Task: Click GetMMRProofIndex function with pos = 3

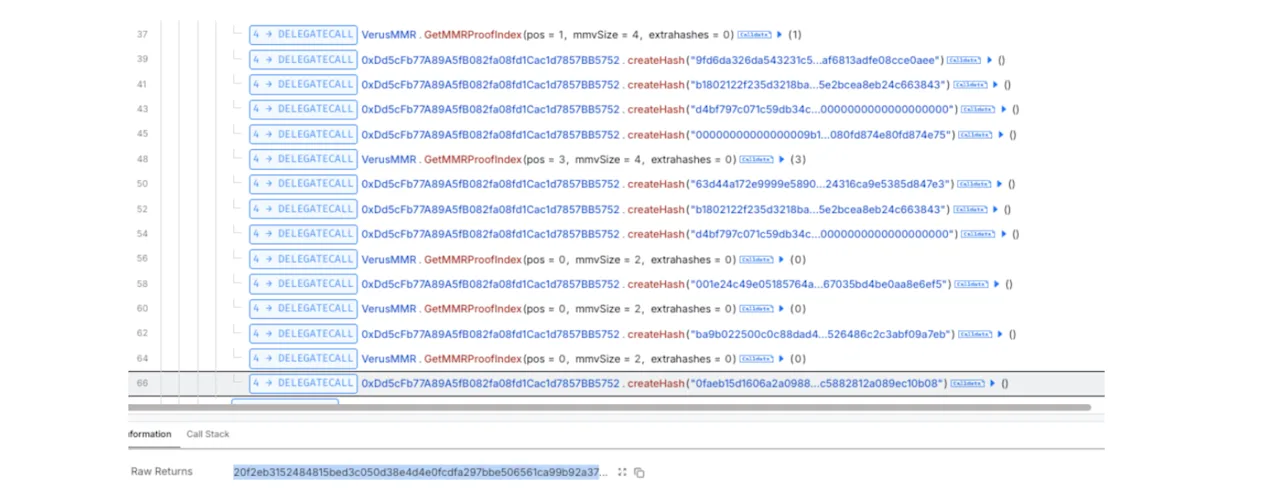Action: click(x=473, y=159)
